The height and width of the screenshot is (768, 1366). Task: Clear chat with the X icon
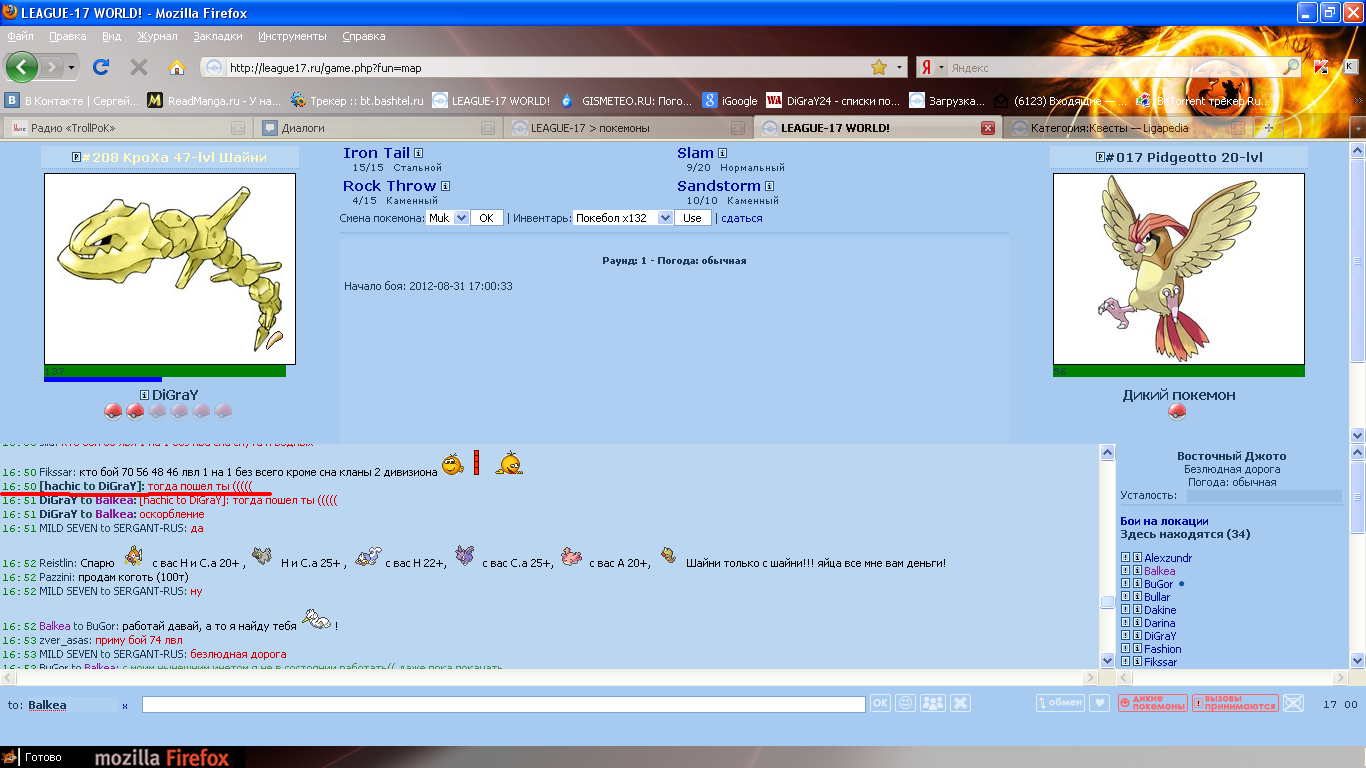point(960,703)
